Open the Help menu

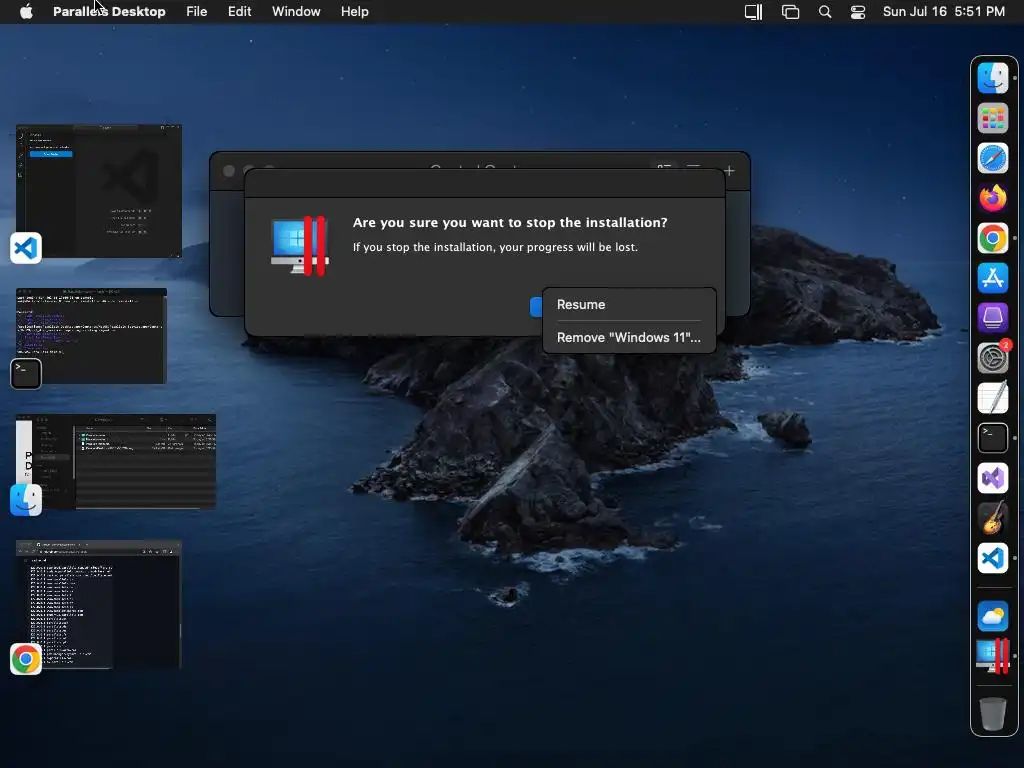(x=355, y=12)
